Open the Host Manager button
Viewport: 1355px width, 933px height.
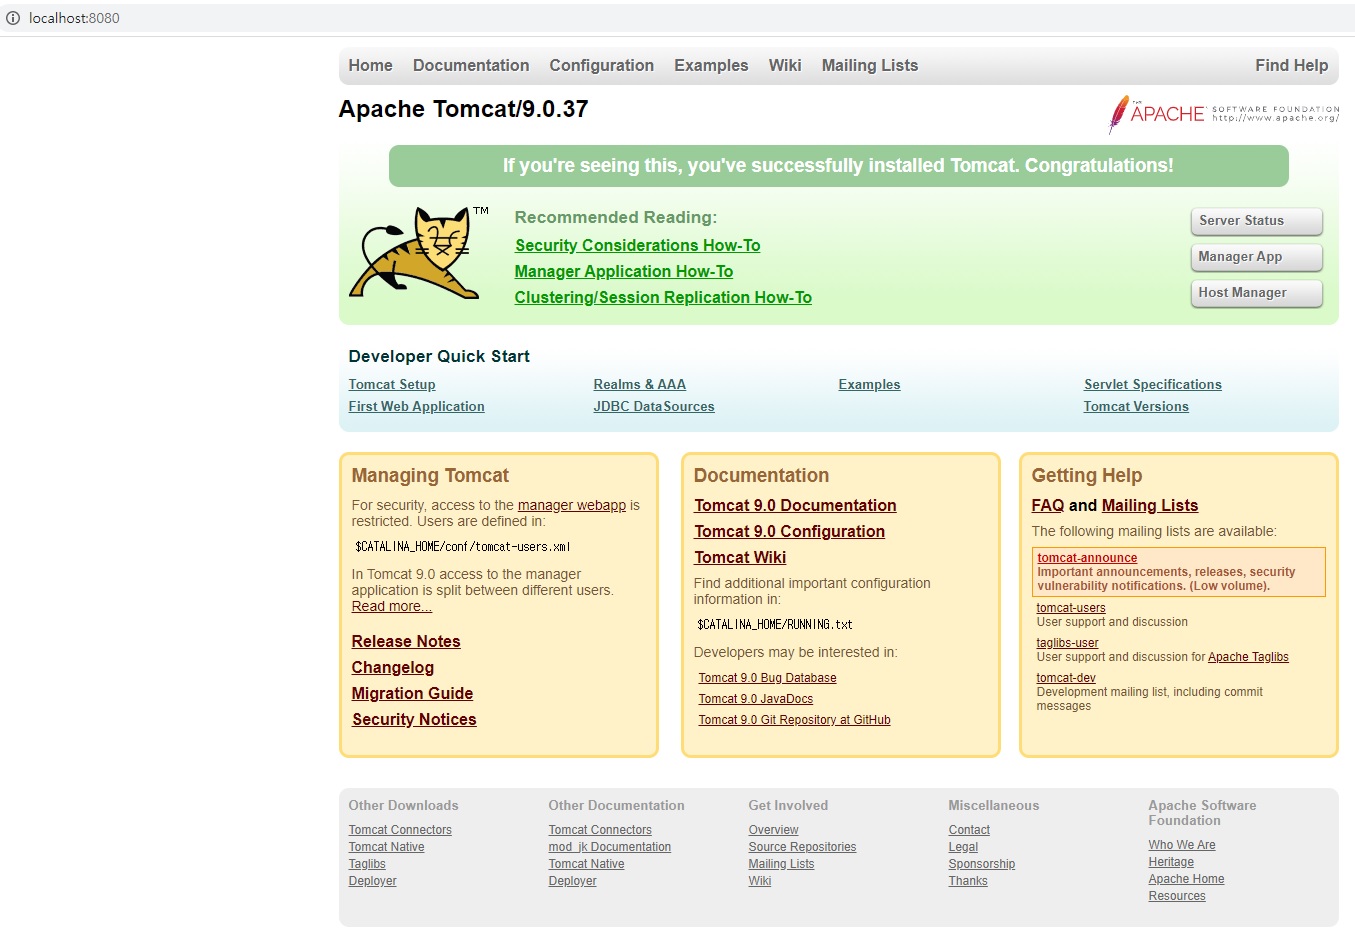pos(1256,293)
